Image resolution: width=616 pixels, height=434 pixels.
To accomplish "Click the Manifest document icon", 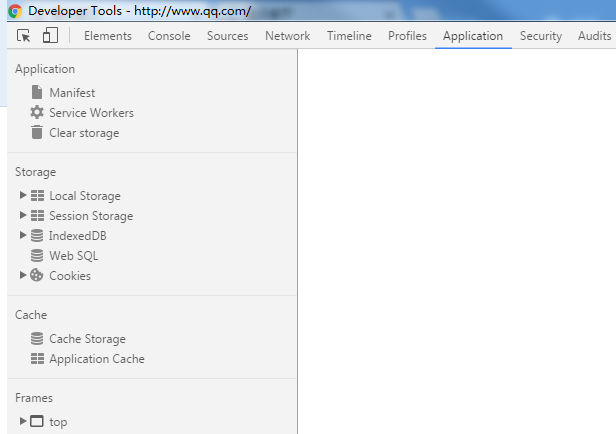I will (x=37, y=92).
